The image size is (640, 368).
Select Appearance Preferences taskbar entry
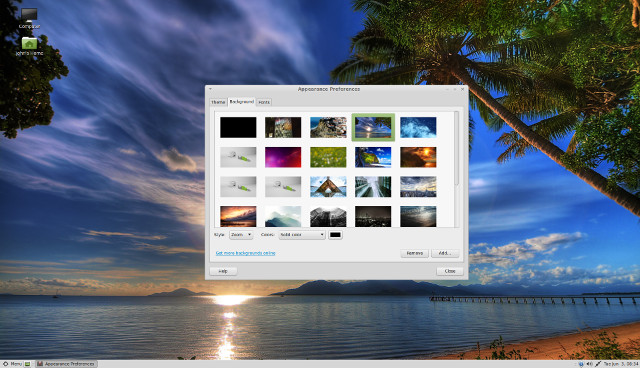pos(66,364)
